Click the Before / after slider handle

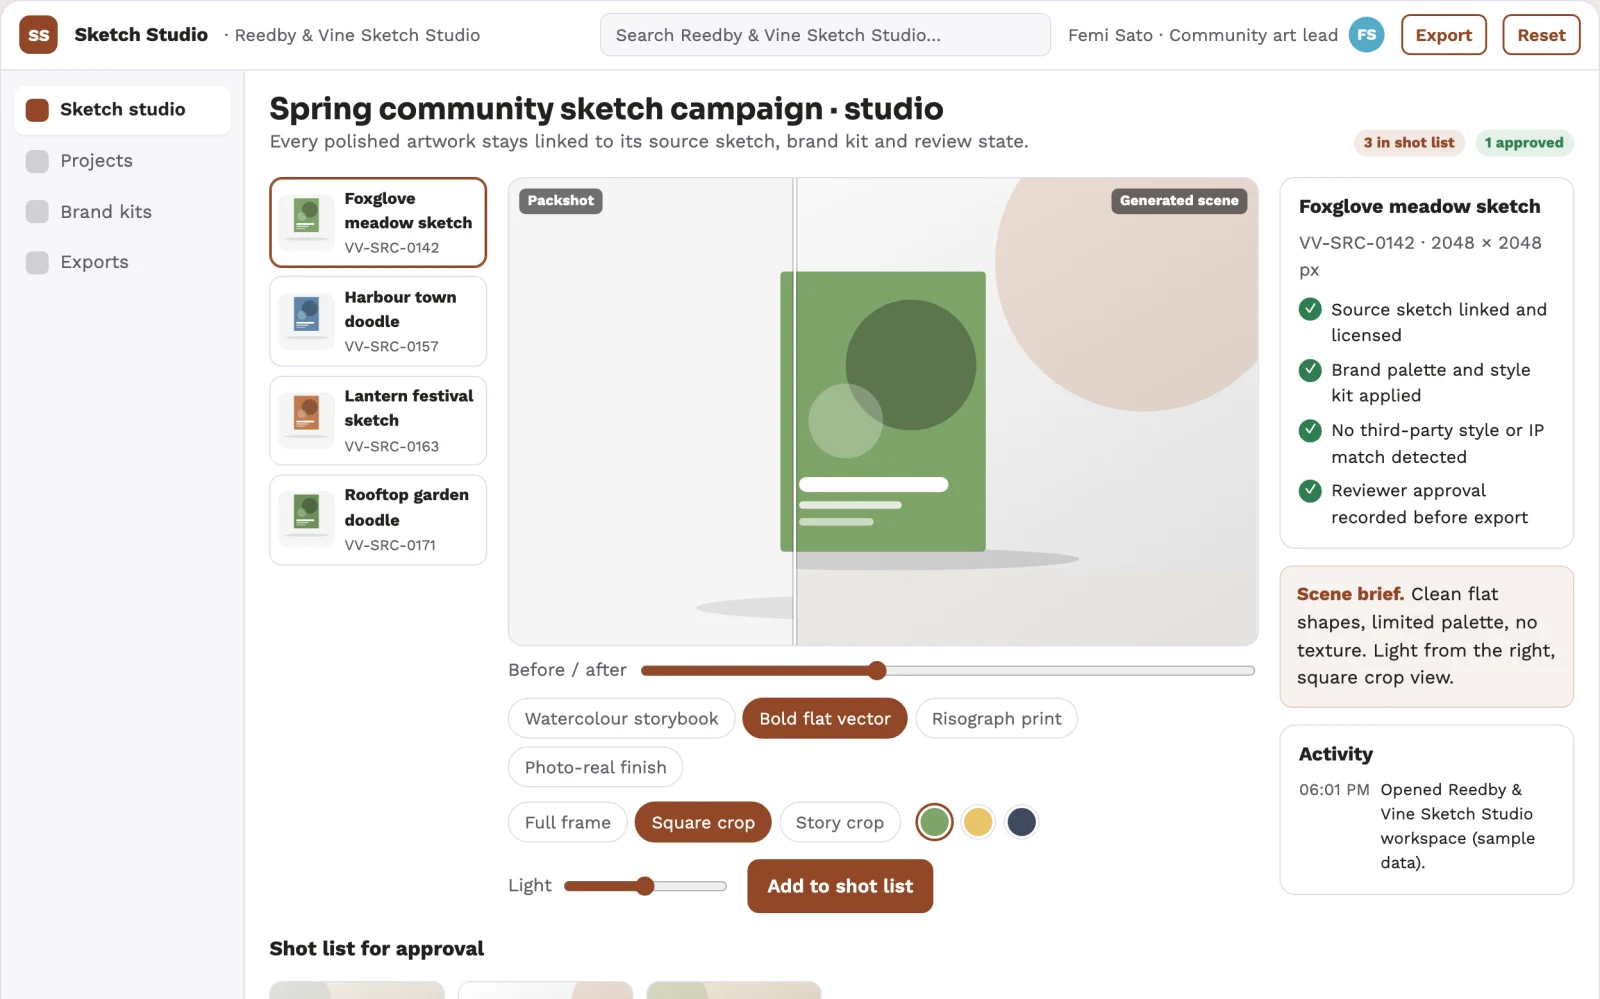pyautogui.click(x=877, y=670)
